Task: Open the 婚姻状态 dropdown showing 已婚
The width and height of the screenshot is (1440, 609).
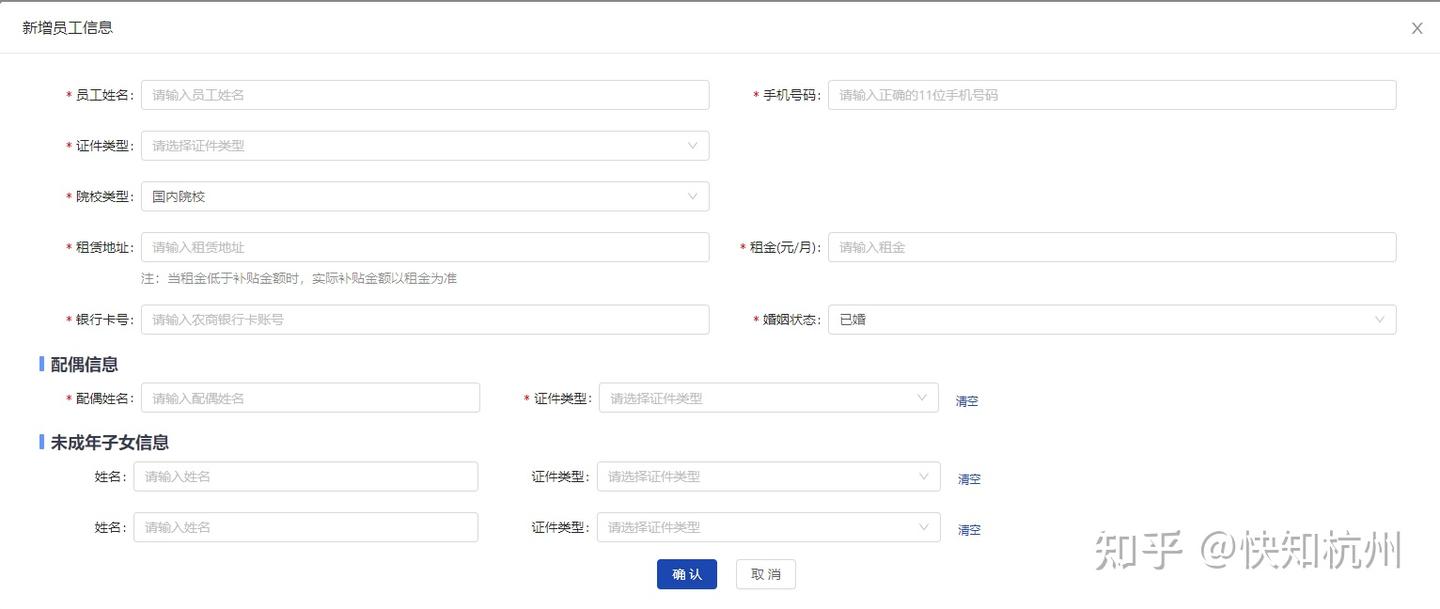Action: 1111,320
